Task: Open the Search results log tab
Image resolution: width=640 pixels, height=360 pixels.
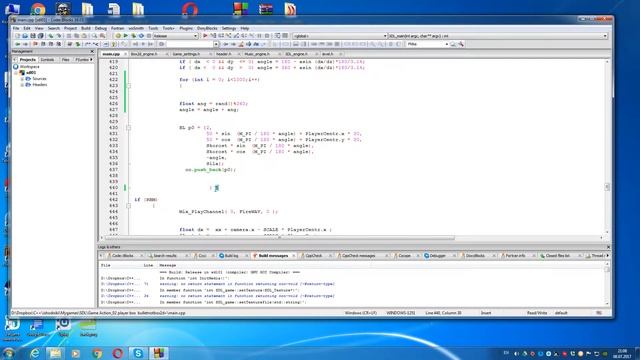Action: tap(165, 256)
